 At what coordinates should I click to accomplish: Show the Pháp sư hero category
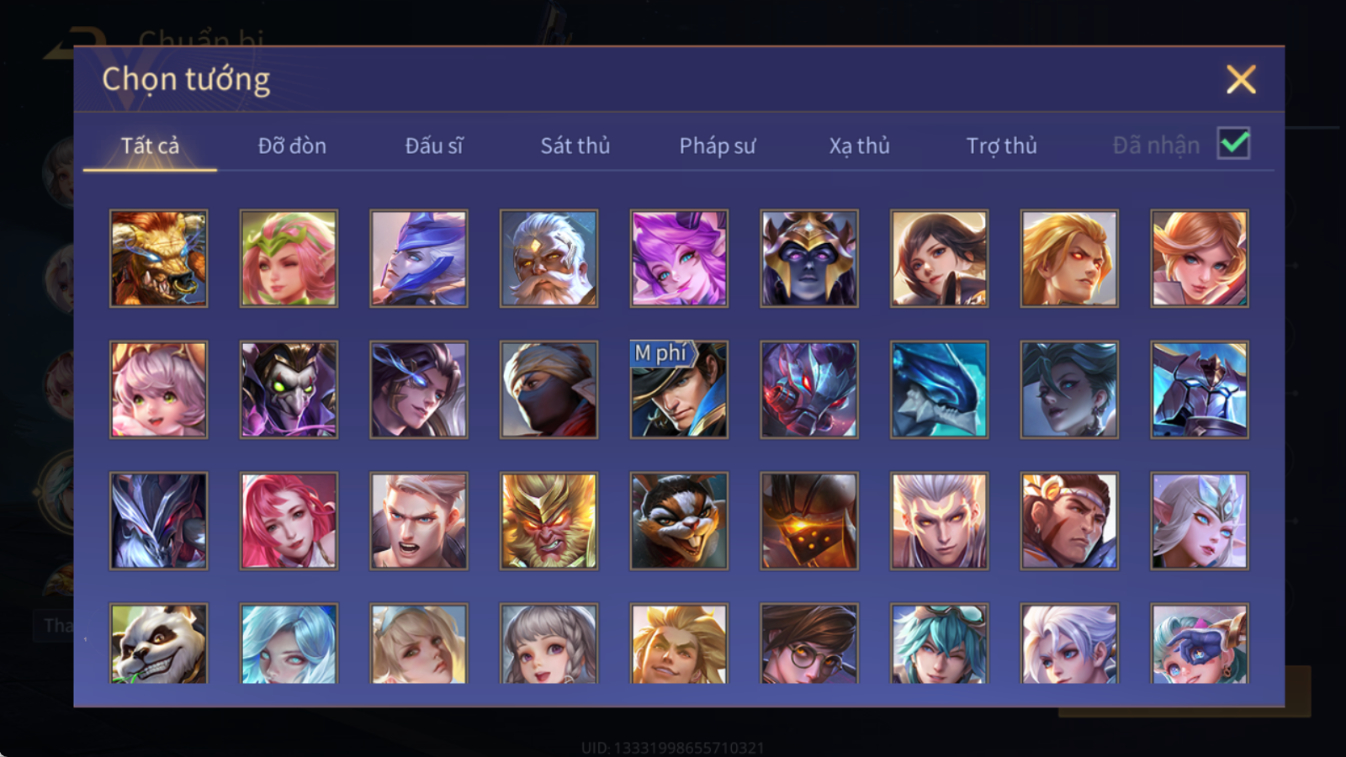(717, 146)
